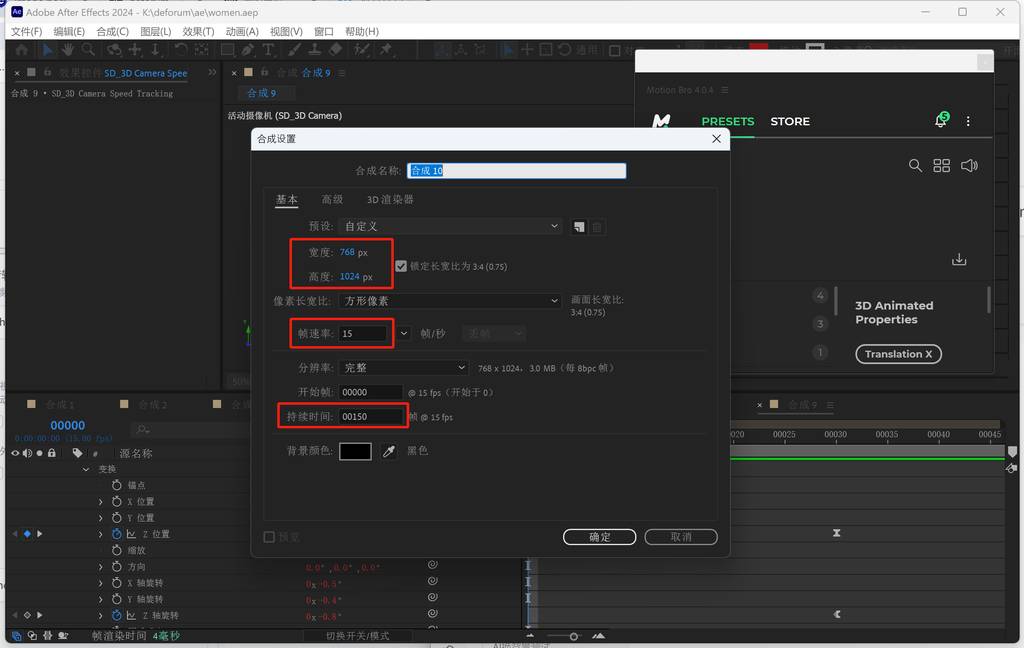Switch to the 高级 tab
Screen dimensions: 1024x648
332,200
